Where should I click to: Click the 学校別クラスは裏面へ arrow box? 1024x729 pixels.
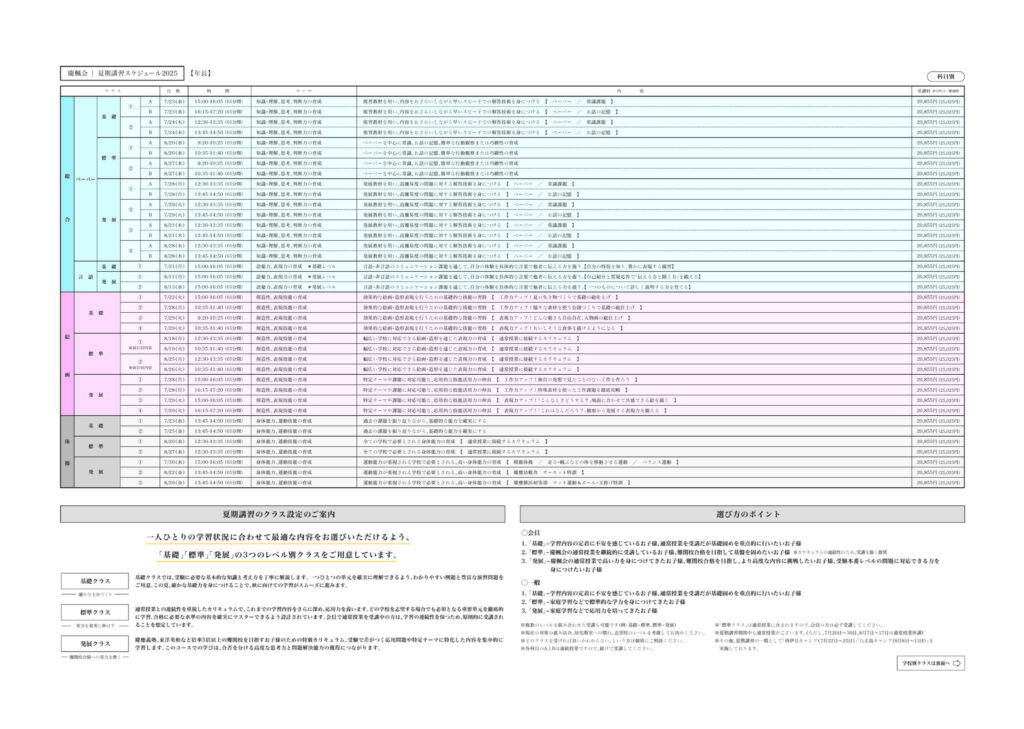coord(931,663)
